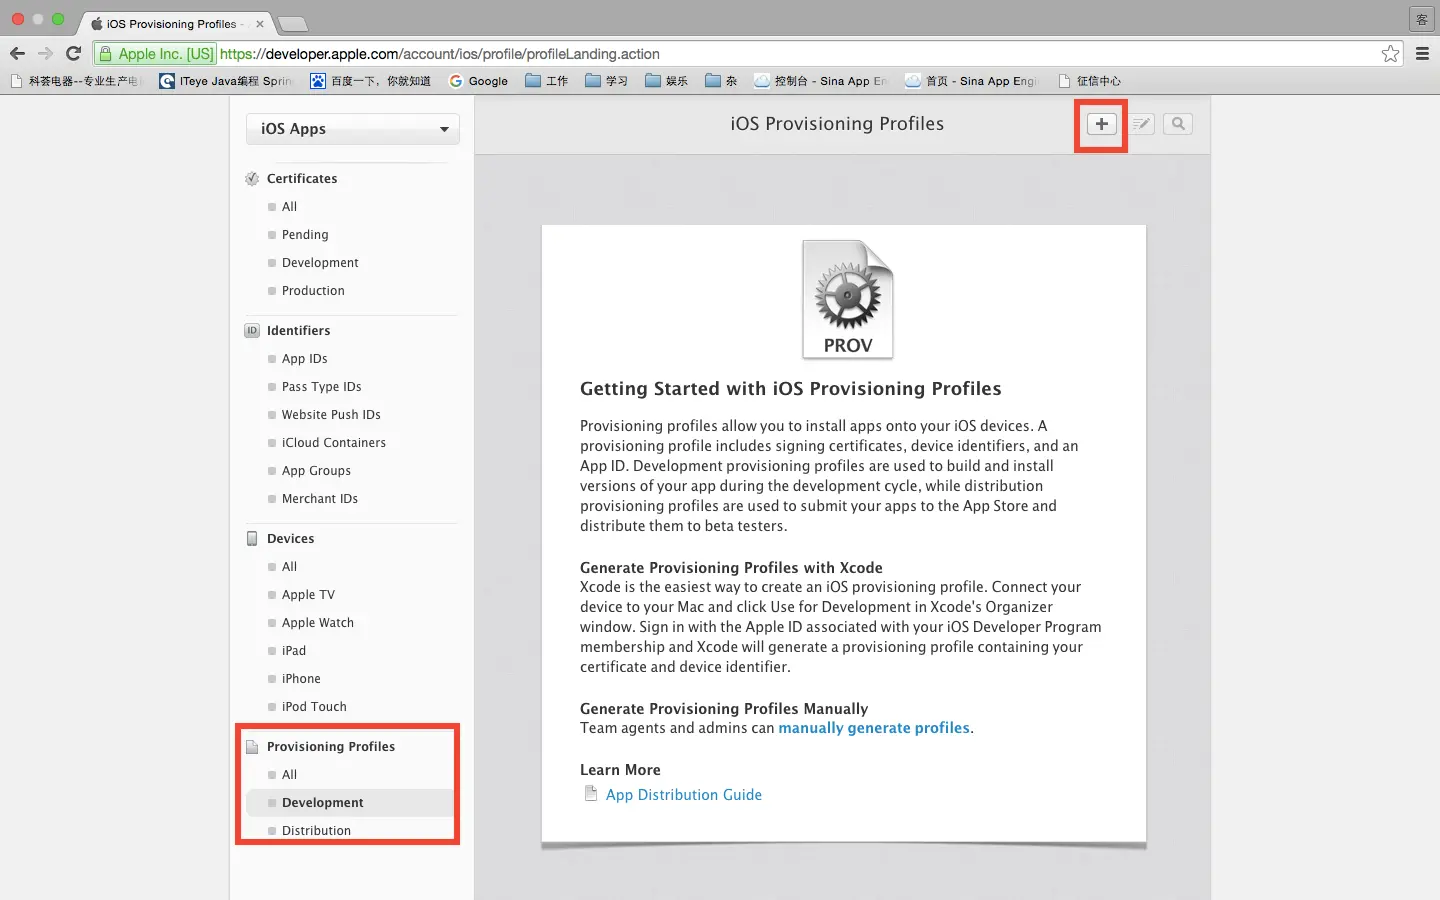Click the PROV file gear icon

tap(848, 299)
